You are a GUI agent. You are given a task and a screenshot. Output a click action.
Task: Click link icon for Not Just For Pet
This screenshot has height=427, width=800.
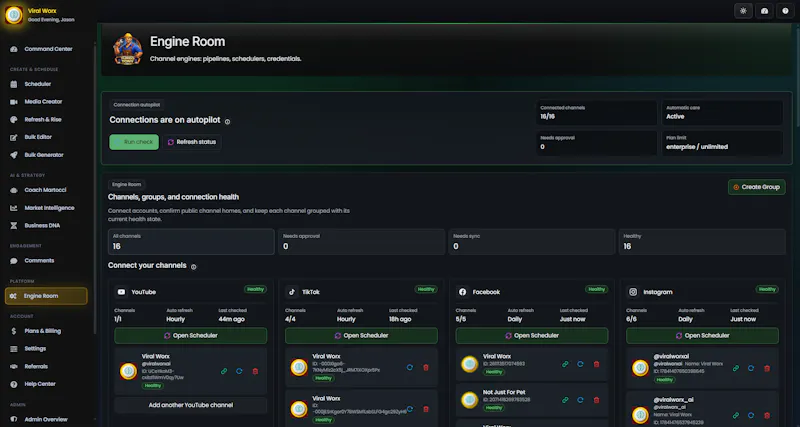click(x=565, y=400)
